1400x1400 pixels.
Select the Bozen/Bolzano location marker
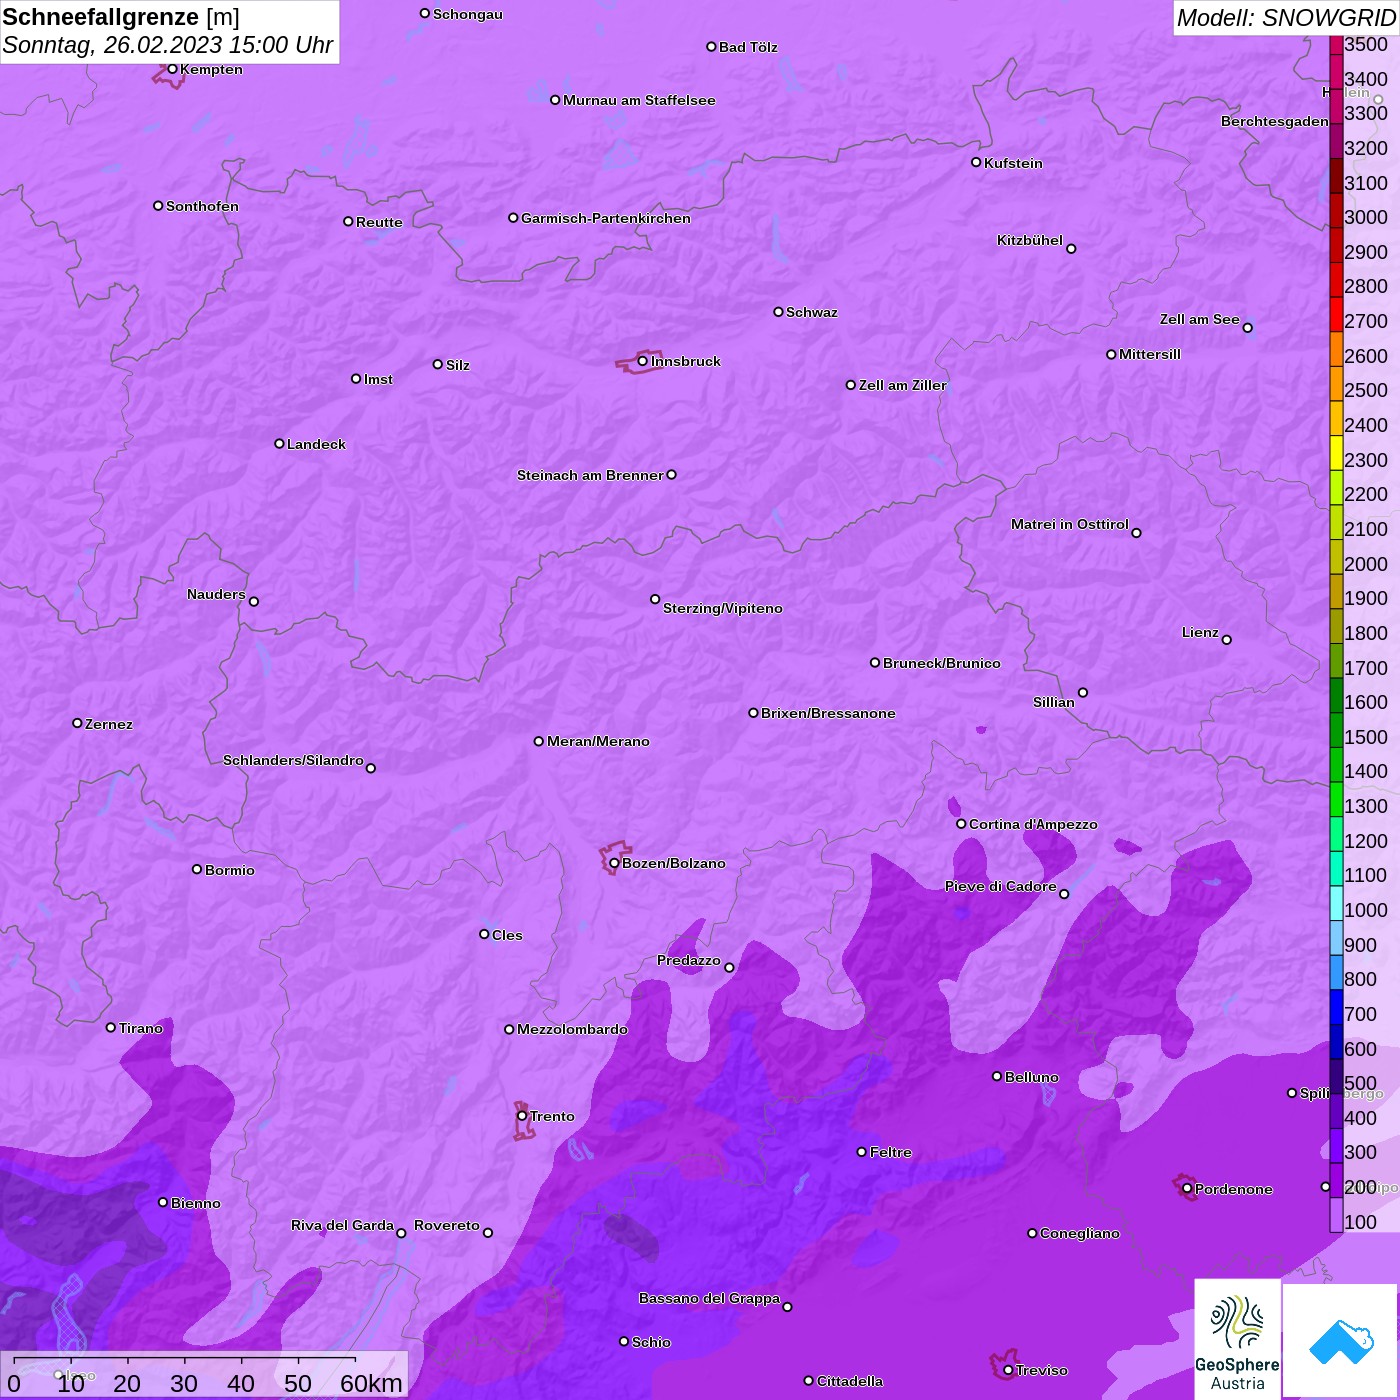(x=614, y=863)
